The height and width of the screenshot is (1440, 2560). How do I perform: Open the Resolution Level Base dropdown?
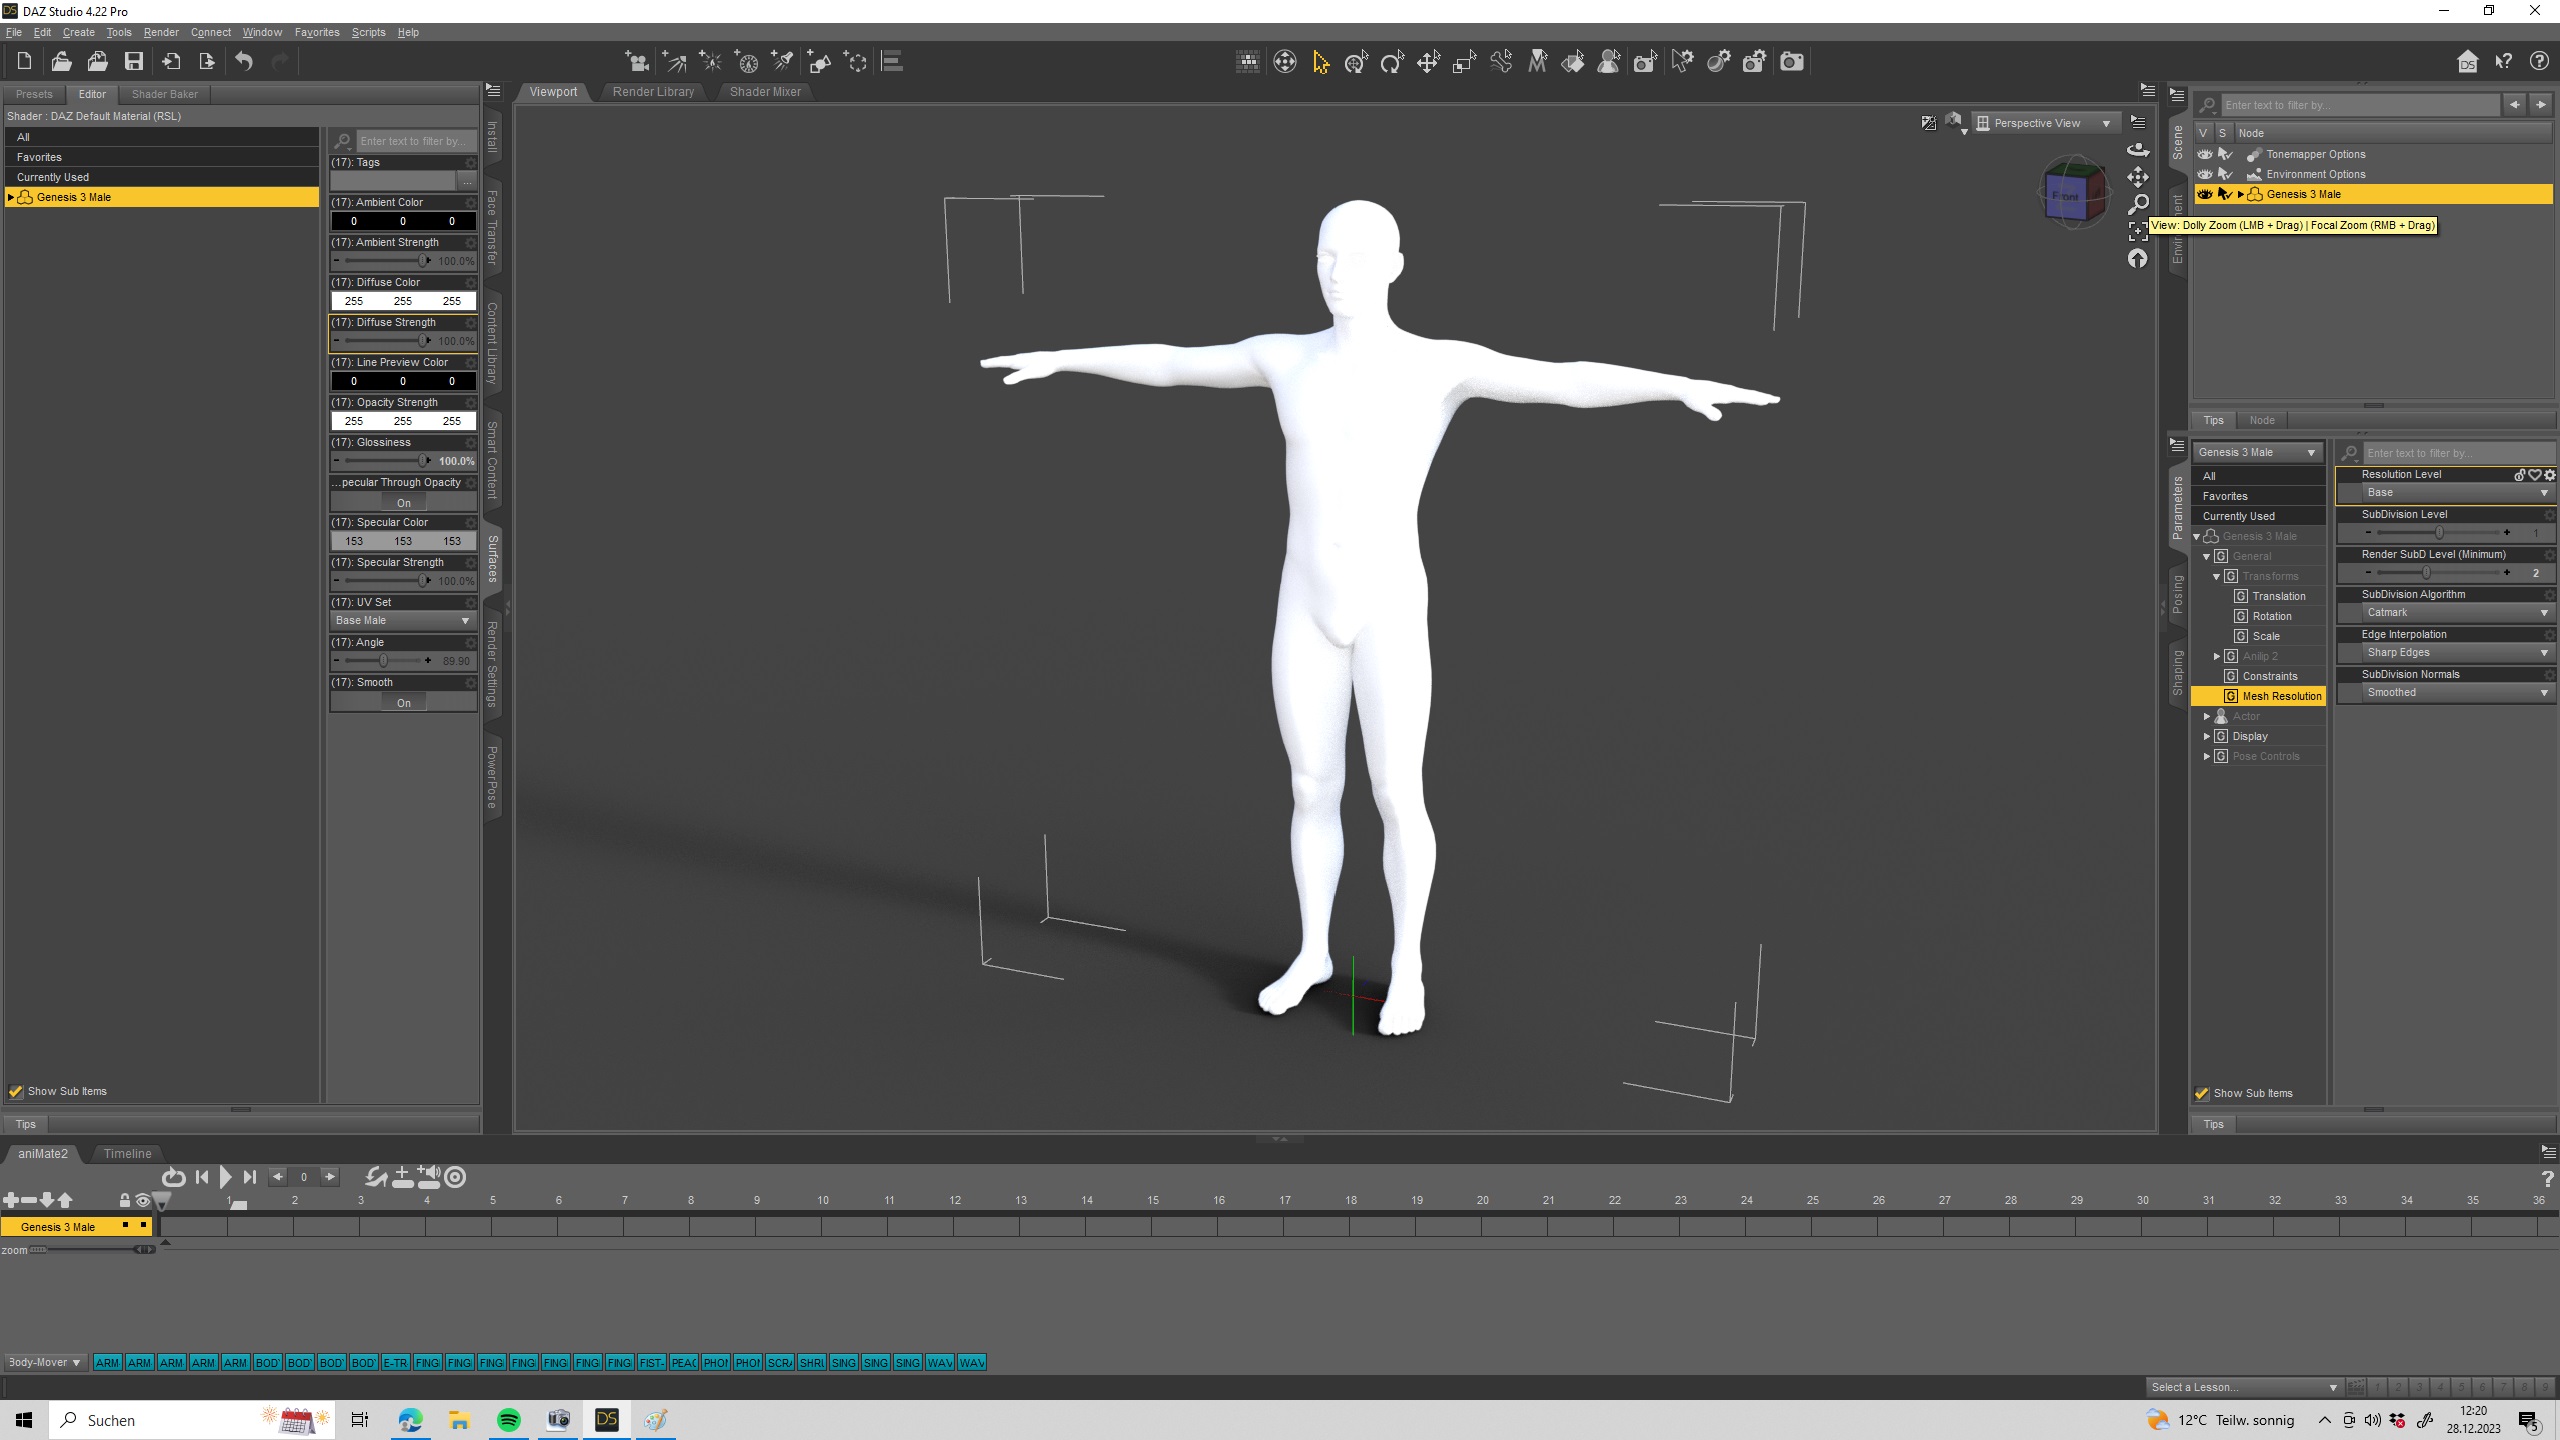click(2455, 493)
